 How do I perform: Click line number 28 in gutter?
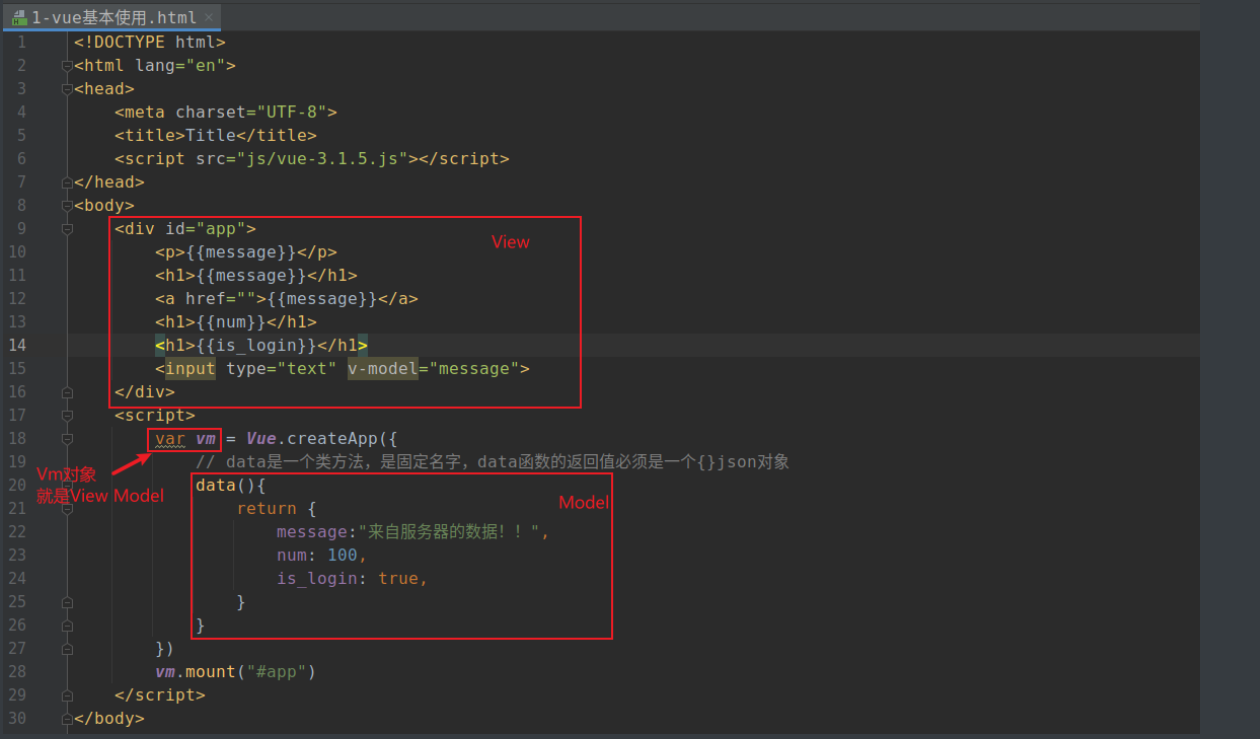pos(17,671)
